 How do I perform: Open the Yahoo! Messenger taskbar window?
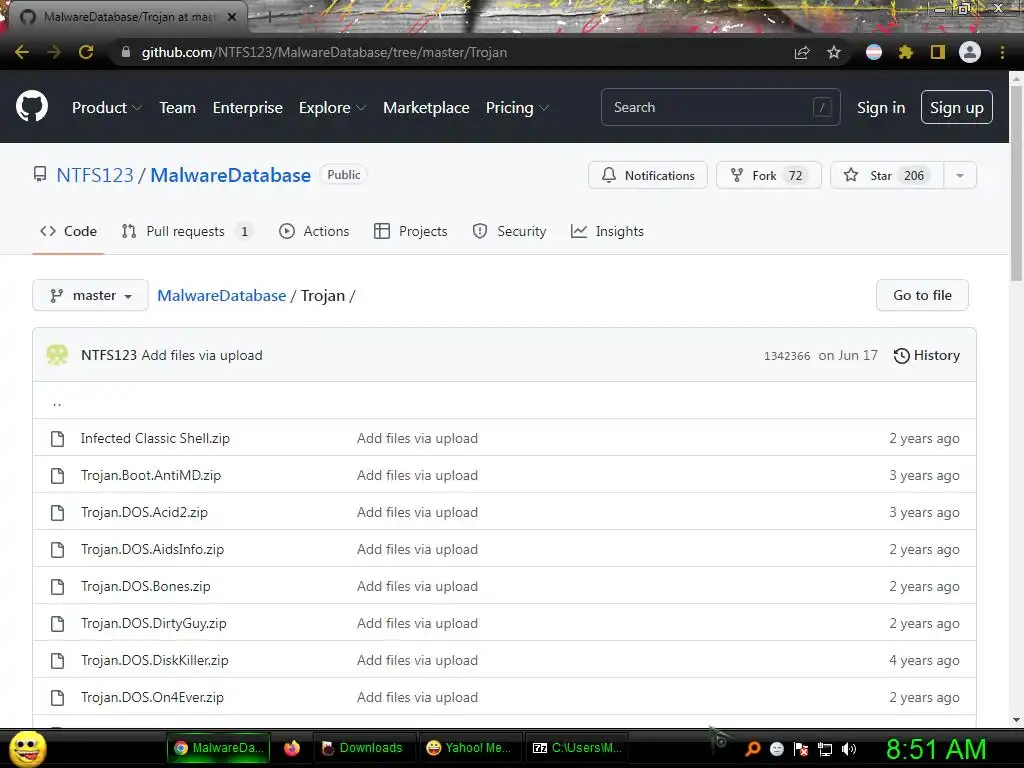468,748
